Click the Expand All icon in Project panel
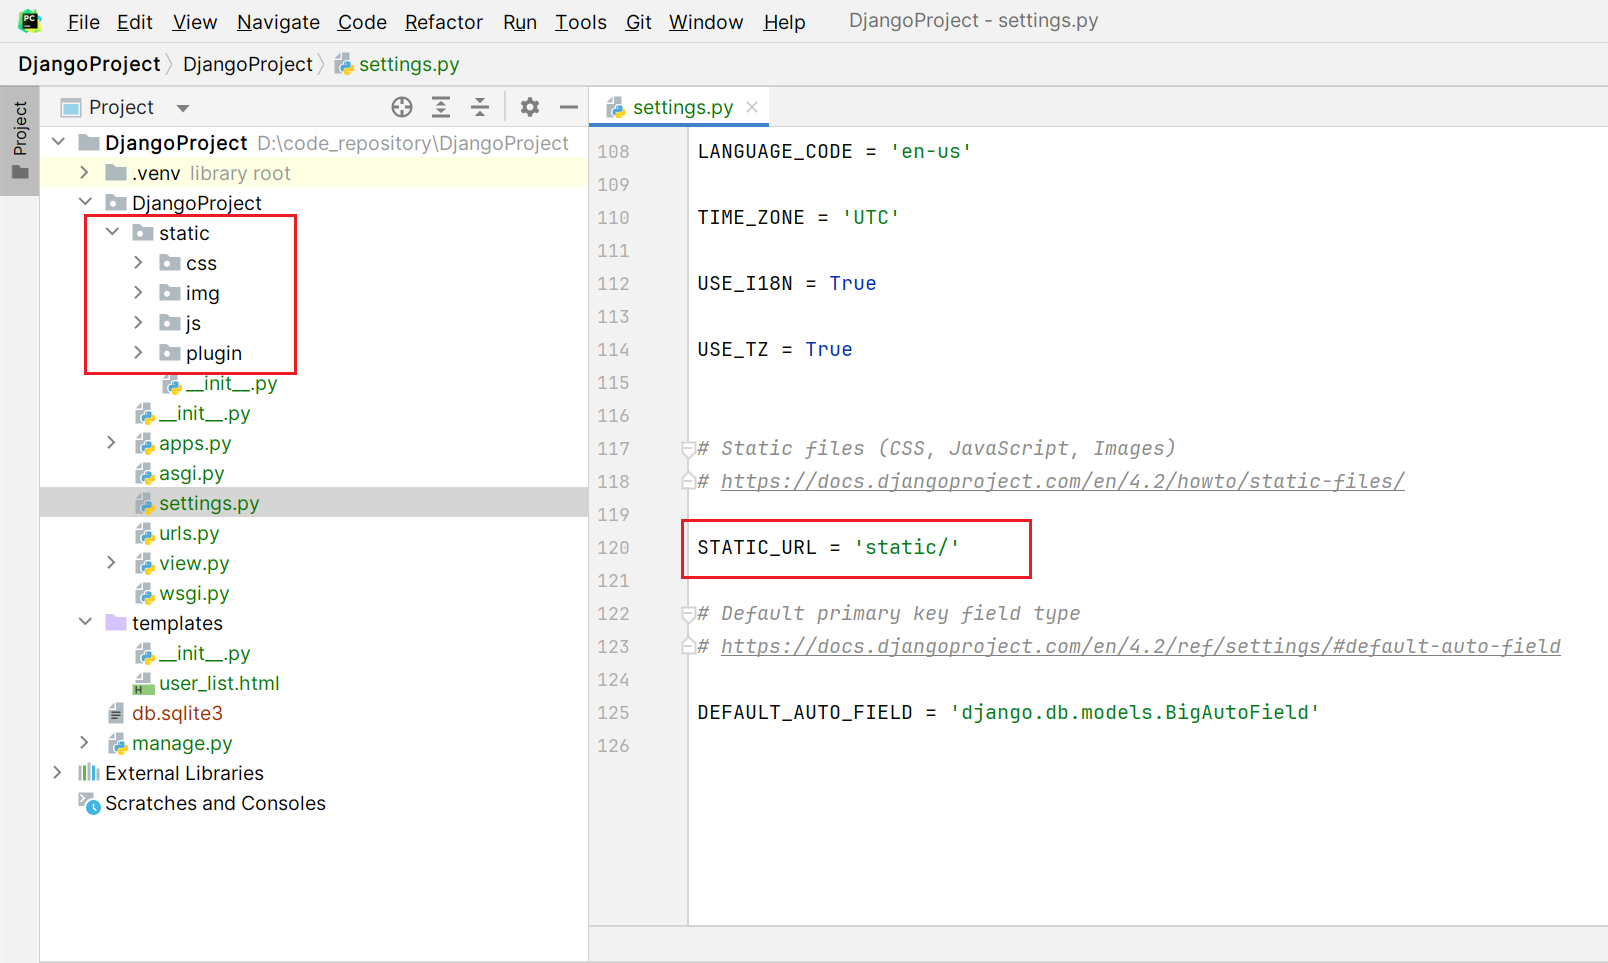Image resolution: width=1608 pixels, height=963 pixels. pos(441,107)
